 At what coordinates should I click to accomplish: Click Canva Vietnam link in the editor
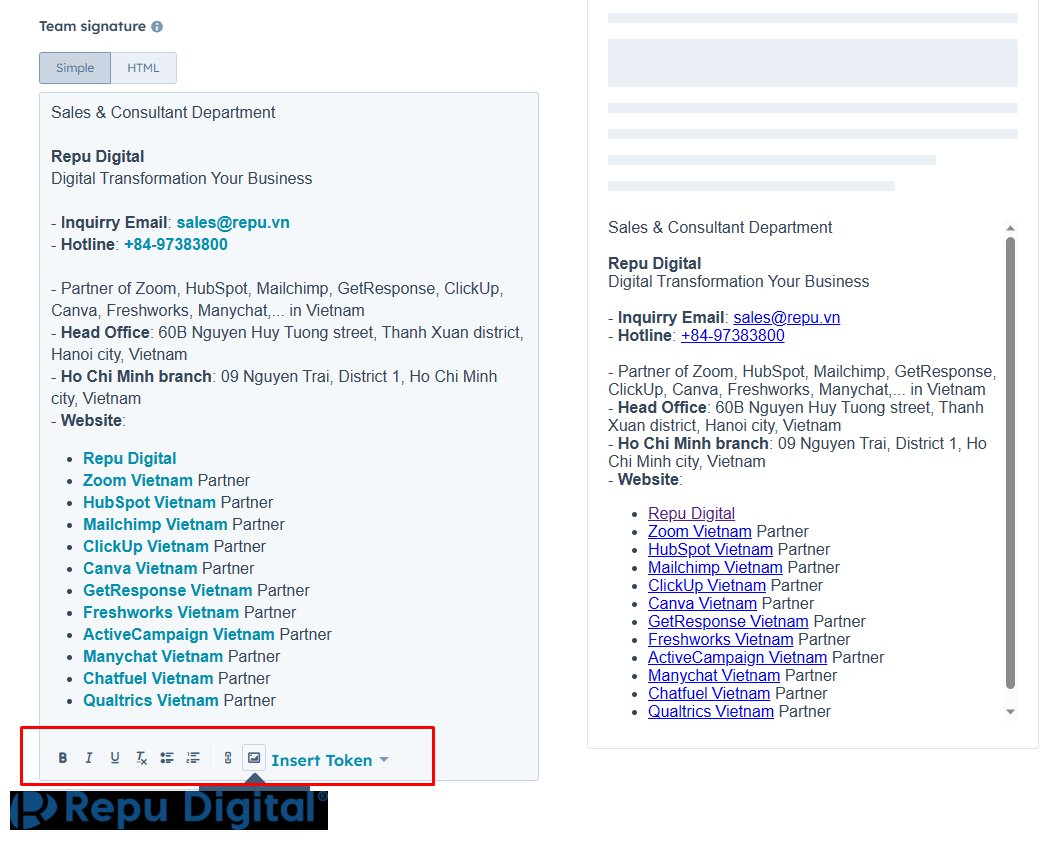140,568
